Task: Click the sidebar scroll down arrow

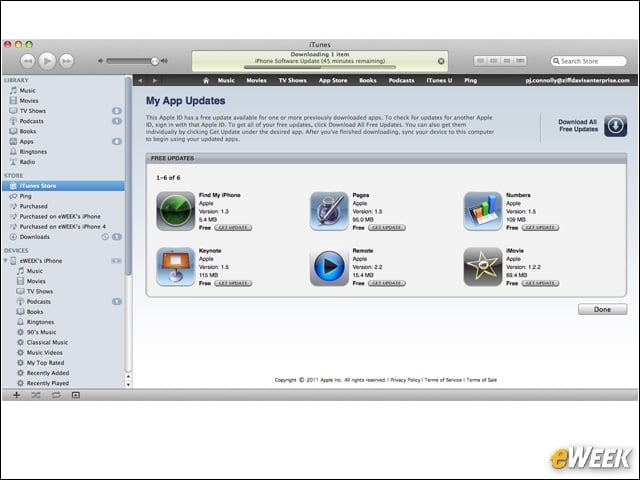Action: (128, 384)
